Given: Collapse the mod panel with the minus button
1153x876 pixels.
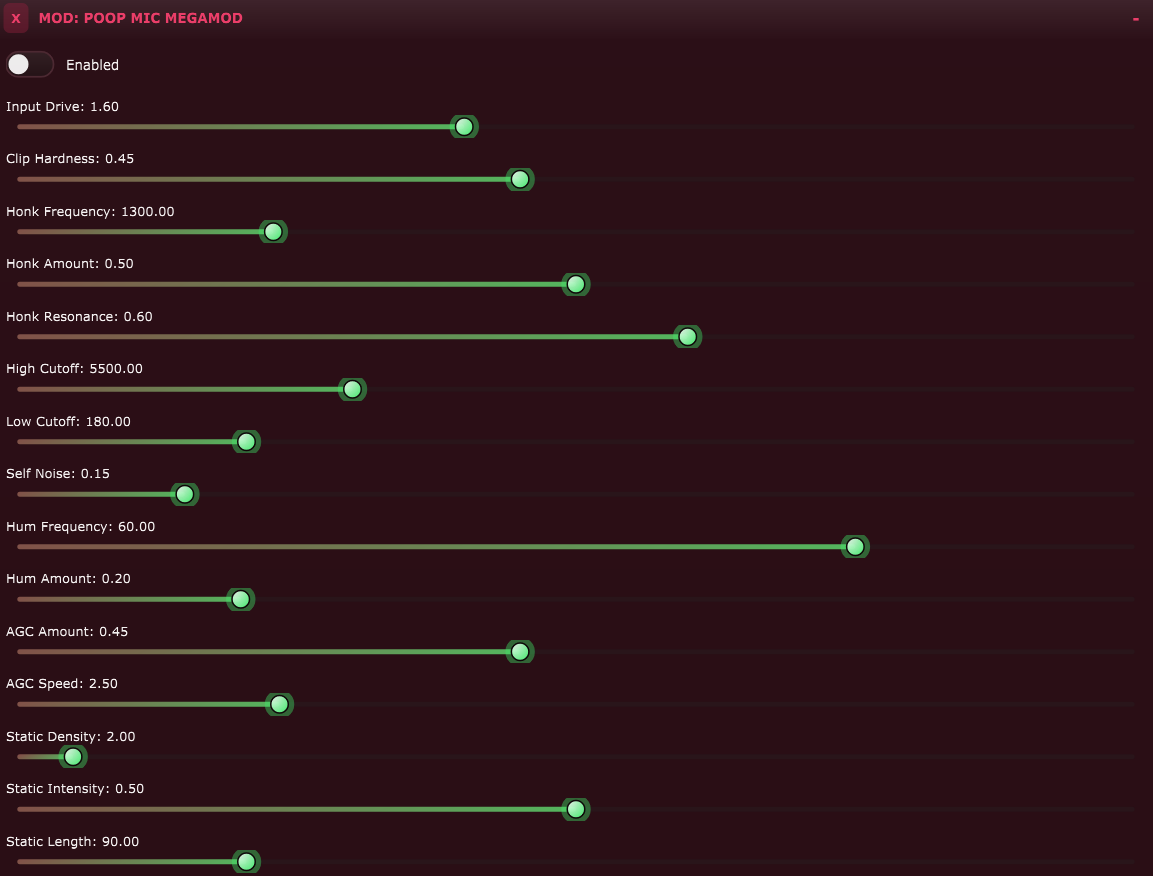Looking at the screenshot, I should click(x=1135, y=18).
